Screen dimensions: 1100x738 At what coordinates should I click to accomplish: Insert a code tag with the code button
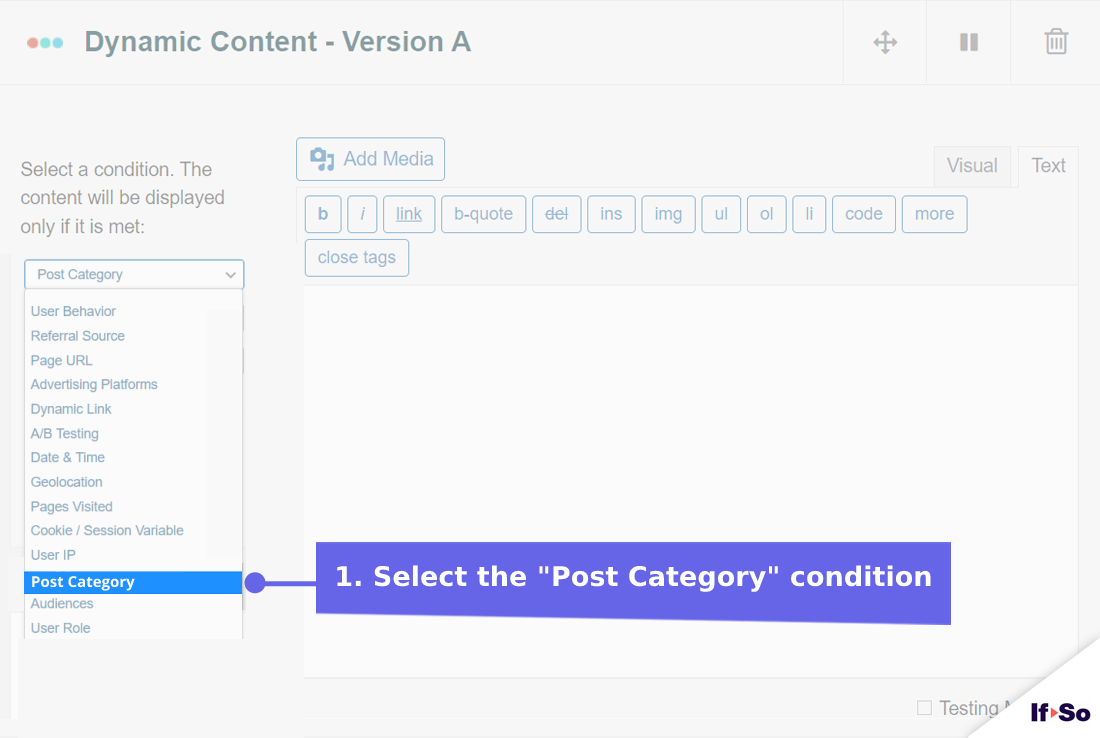[x=863, y=213]
